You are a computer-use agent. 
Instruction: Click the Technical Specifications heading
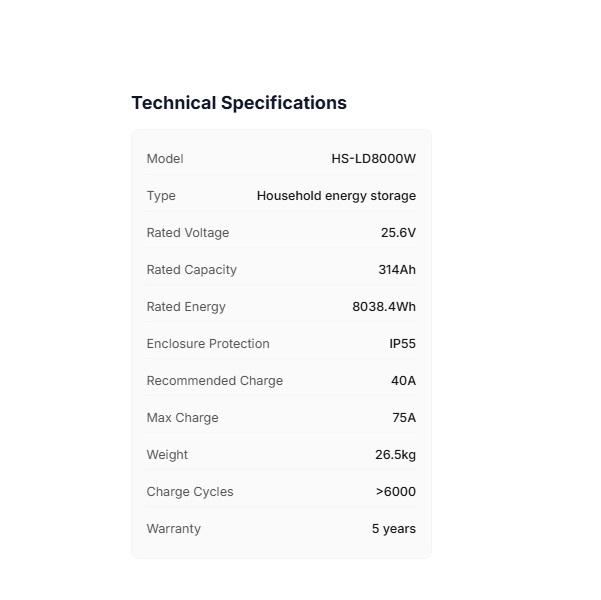(x=239, y=103)
